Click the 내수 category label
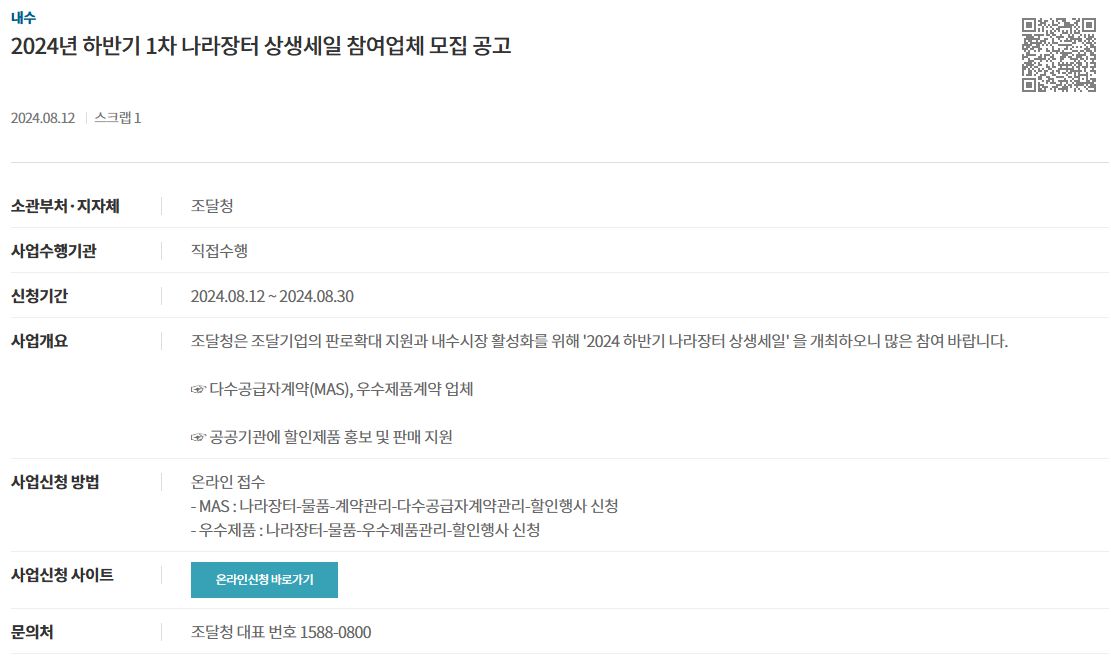Screen dimensions: 1111x661 click(x=23, y=18)
